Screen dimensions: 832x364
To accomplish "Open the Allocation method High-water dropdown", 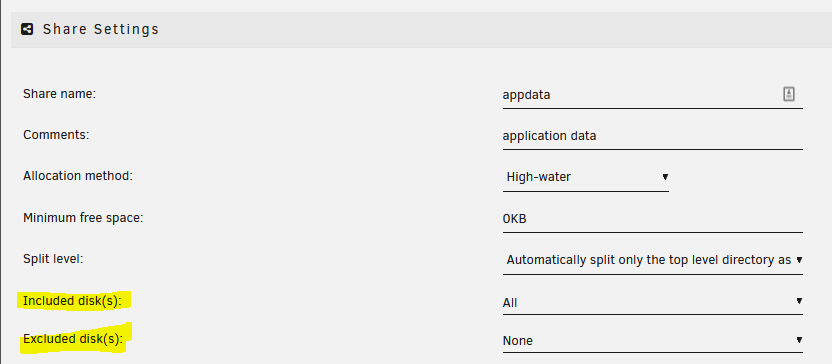I will 585,178.
